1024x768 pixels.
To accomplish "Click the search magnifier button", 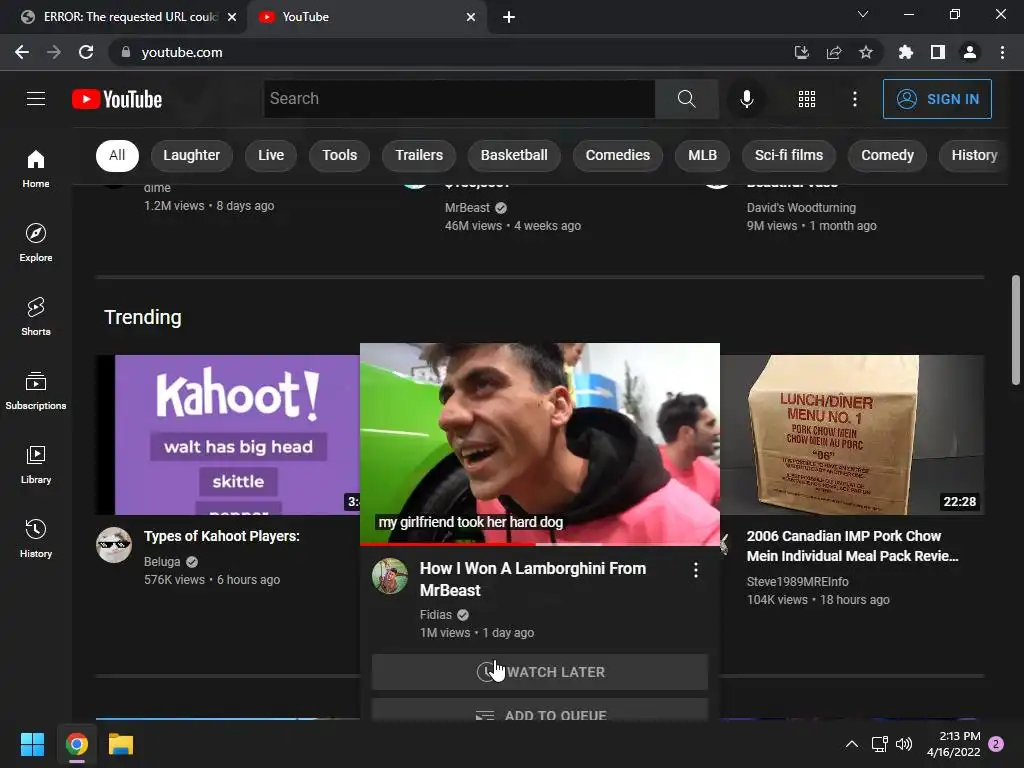I will click(x=686, y=99).
